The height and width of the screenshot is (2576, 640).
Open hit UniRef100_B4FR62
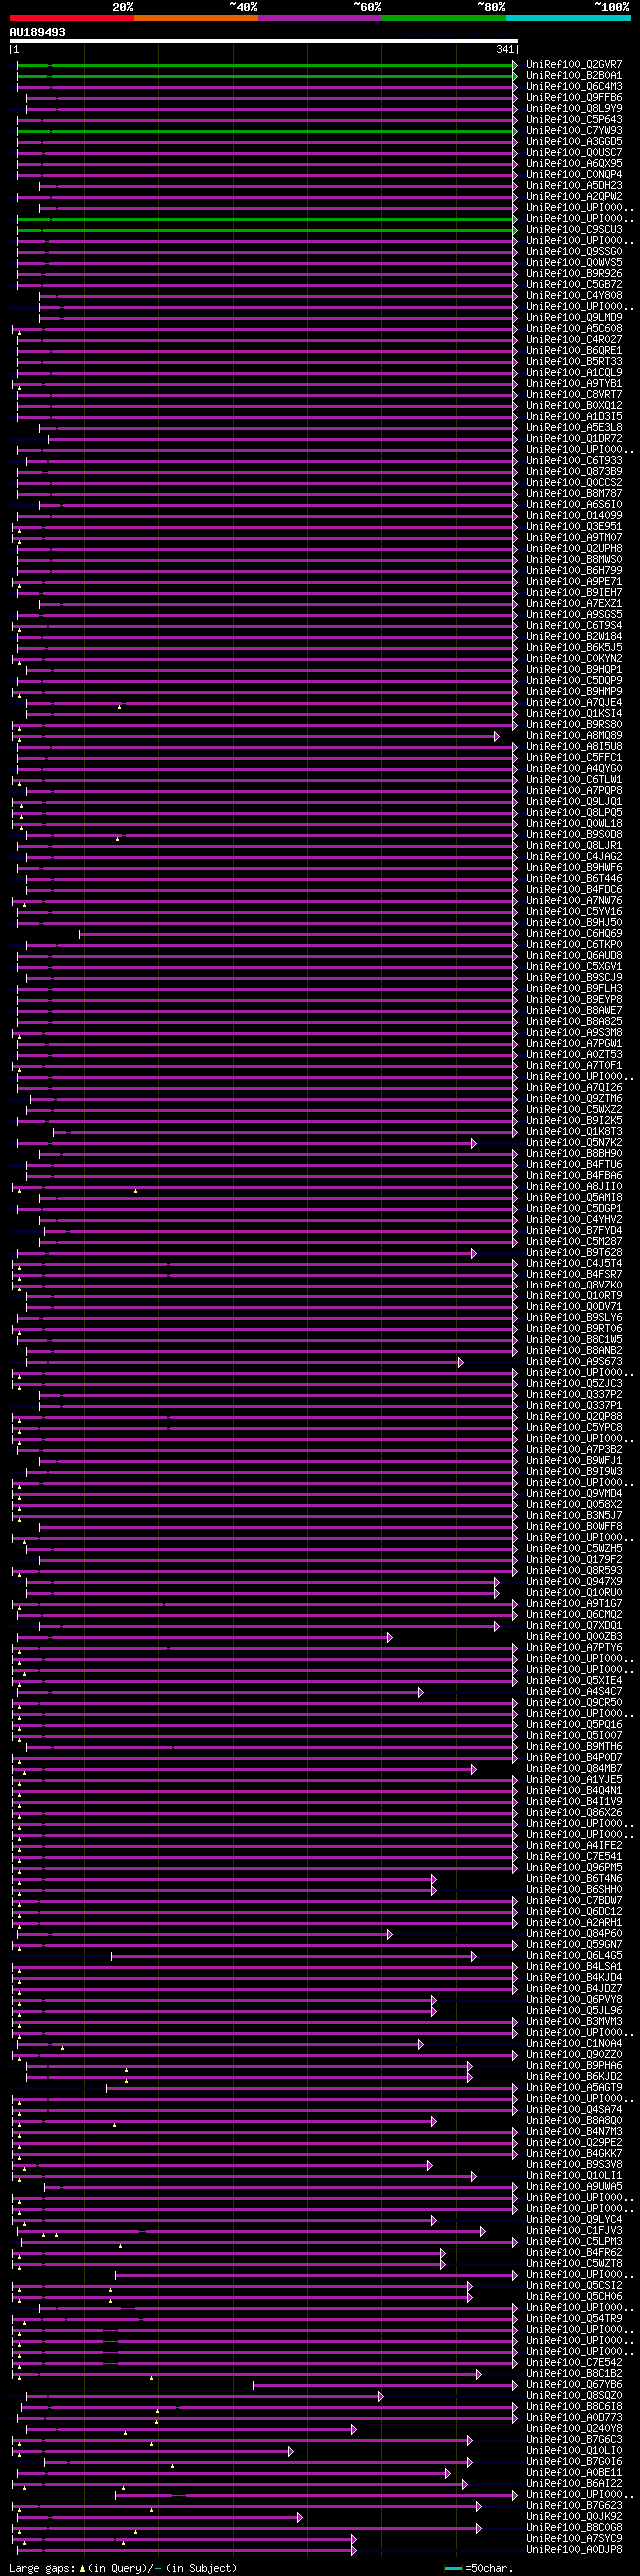[x=574, y=2254]
